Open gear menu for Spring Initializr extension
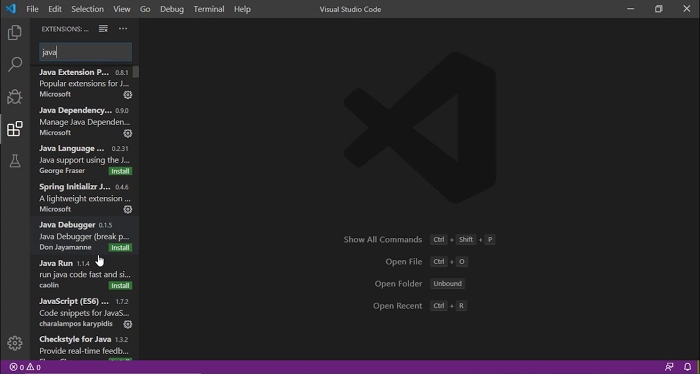Image resolution: width=700 pixels, height=374 pixels. pyautogui.click(x=128, y=209)
